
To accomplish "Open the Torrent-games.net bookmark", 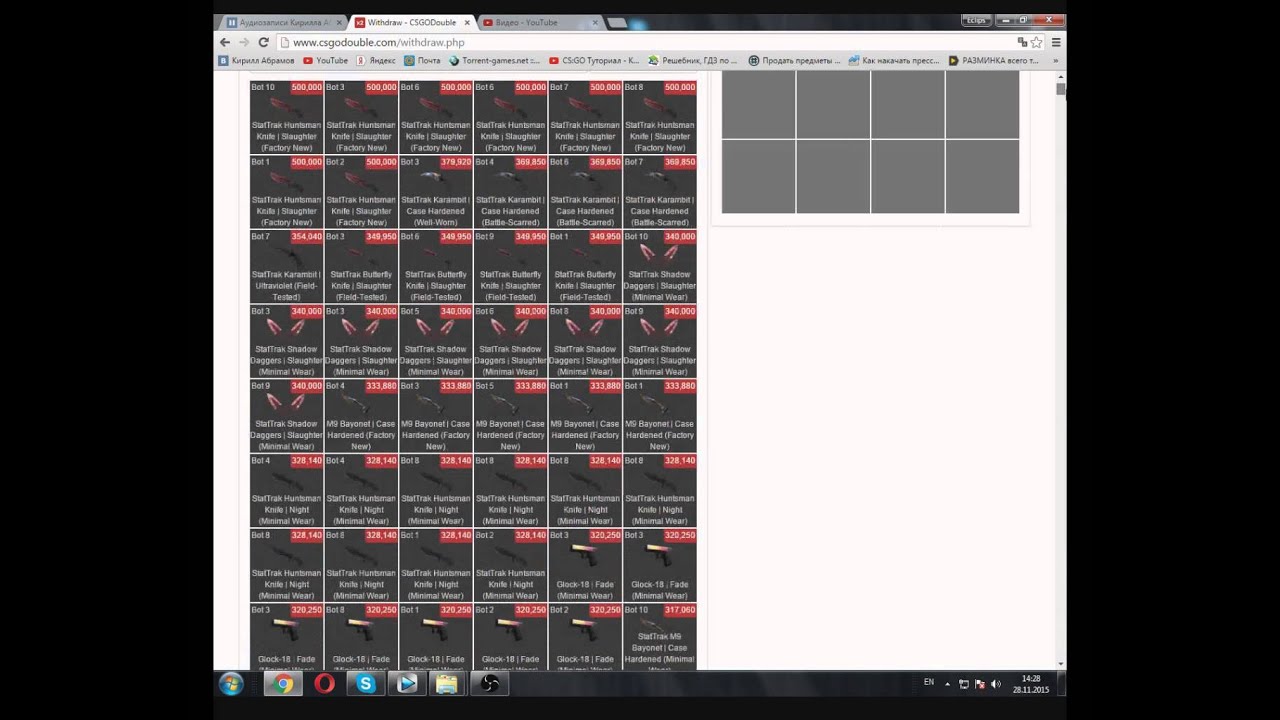I will (x=494, y=60).
